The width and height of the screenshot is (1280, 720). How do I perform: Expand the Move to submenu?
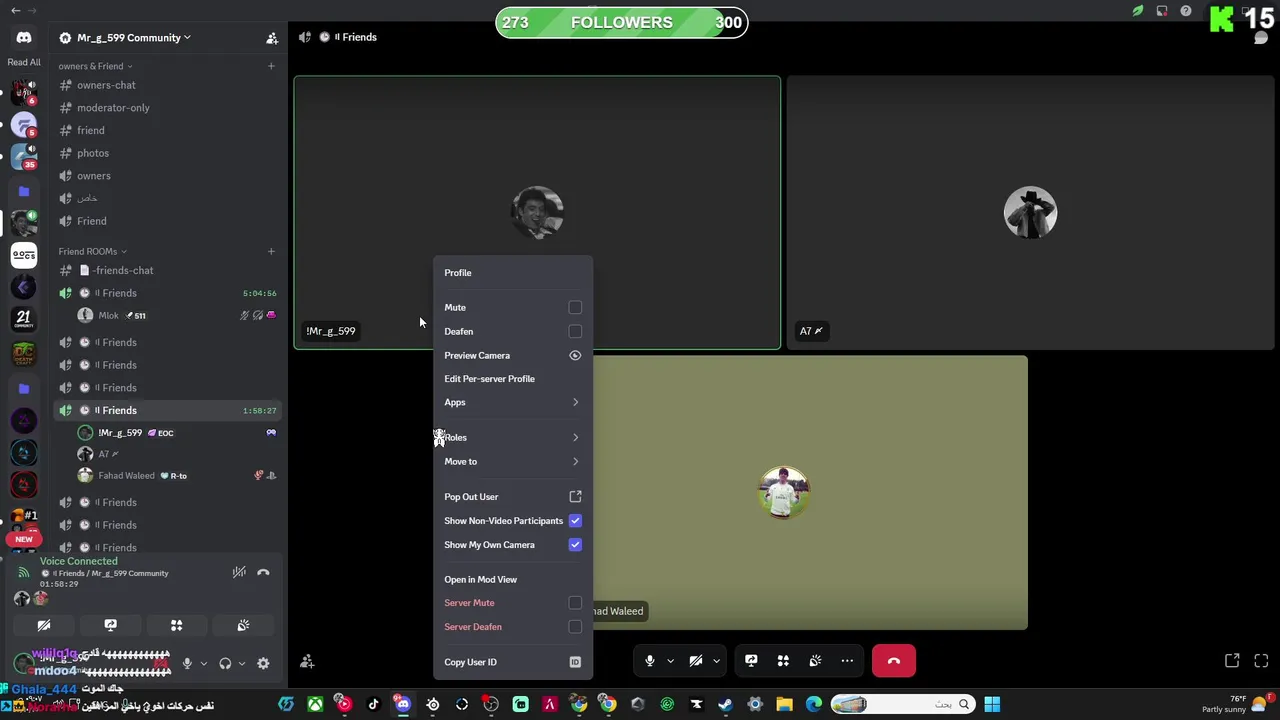pos(513,461)
